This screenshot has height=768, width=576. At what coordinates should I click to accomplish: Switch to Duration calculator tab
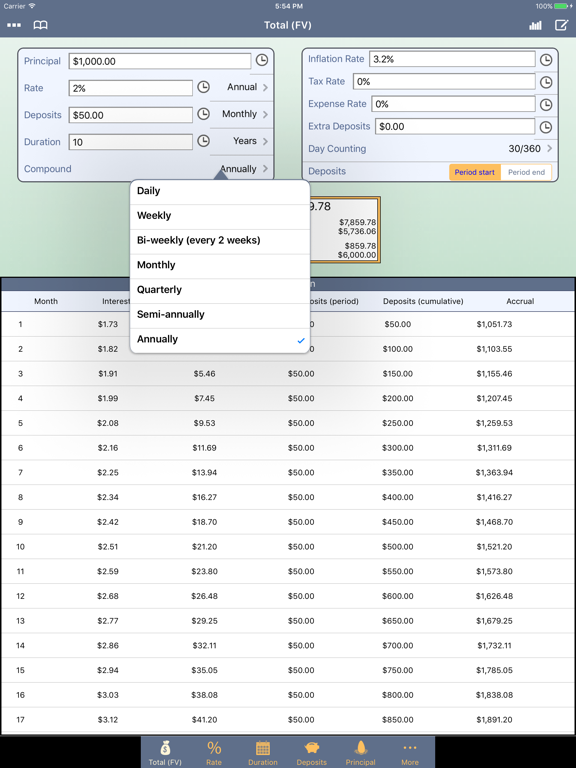click(263, 753)
